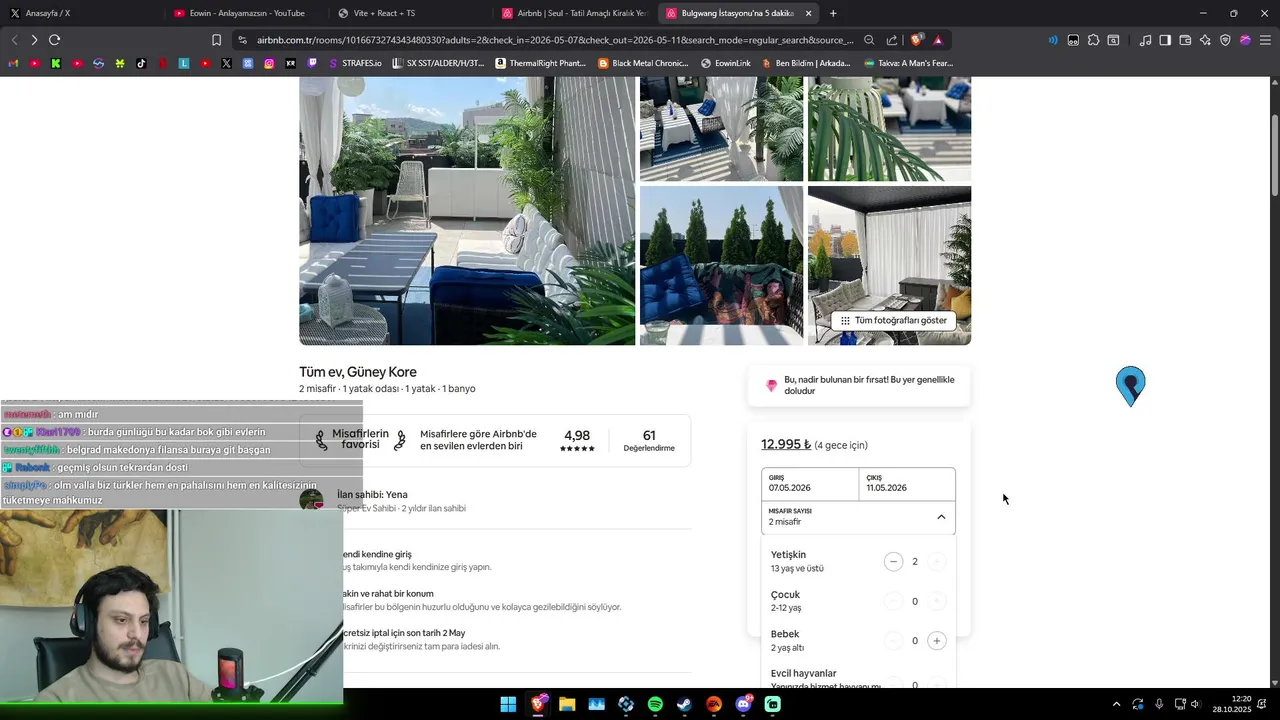Click the 12.995 ₺ price link

pyautogui.click(x=786, y=445)
